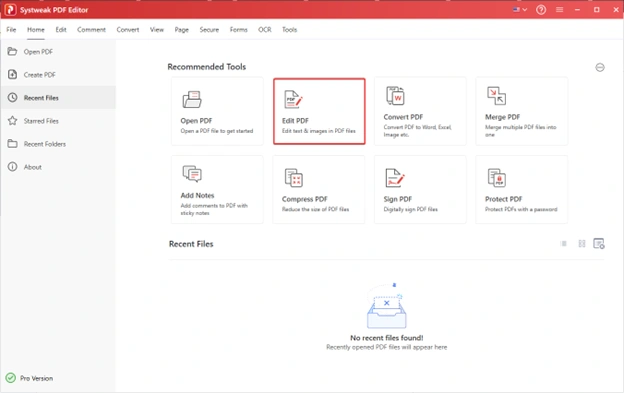Open the language flag dropdown

click(520, 10)
